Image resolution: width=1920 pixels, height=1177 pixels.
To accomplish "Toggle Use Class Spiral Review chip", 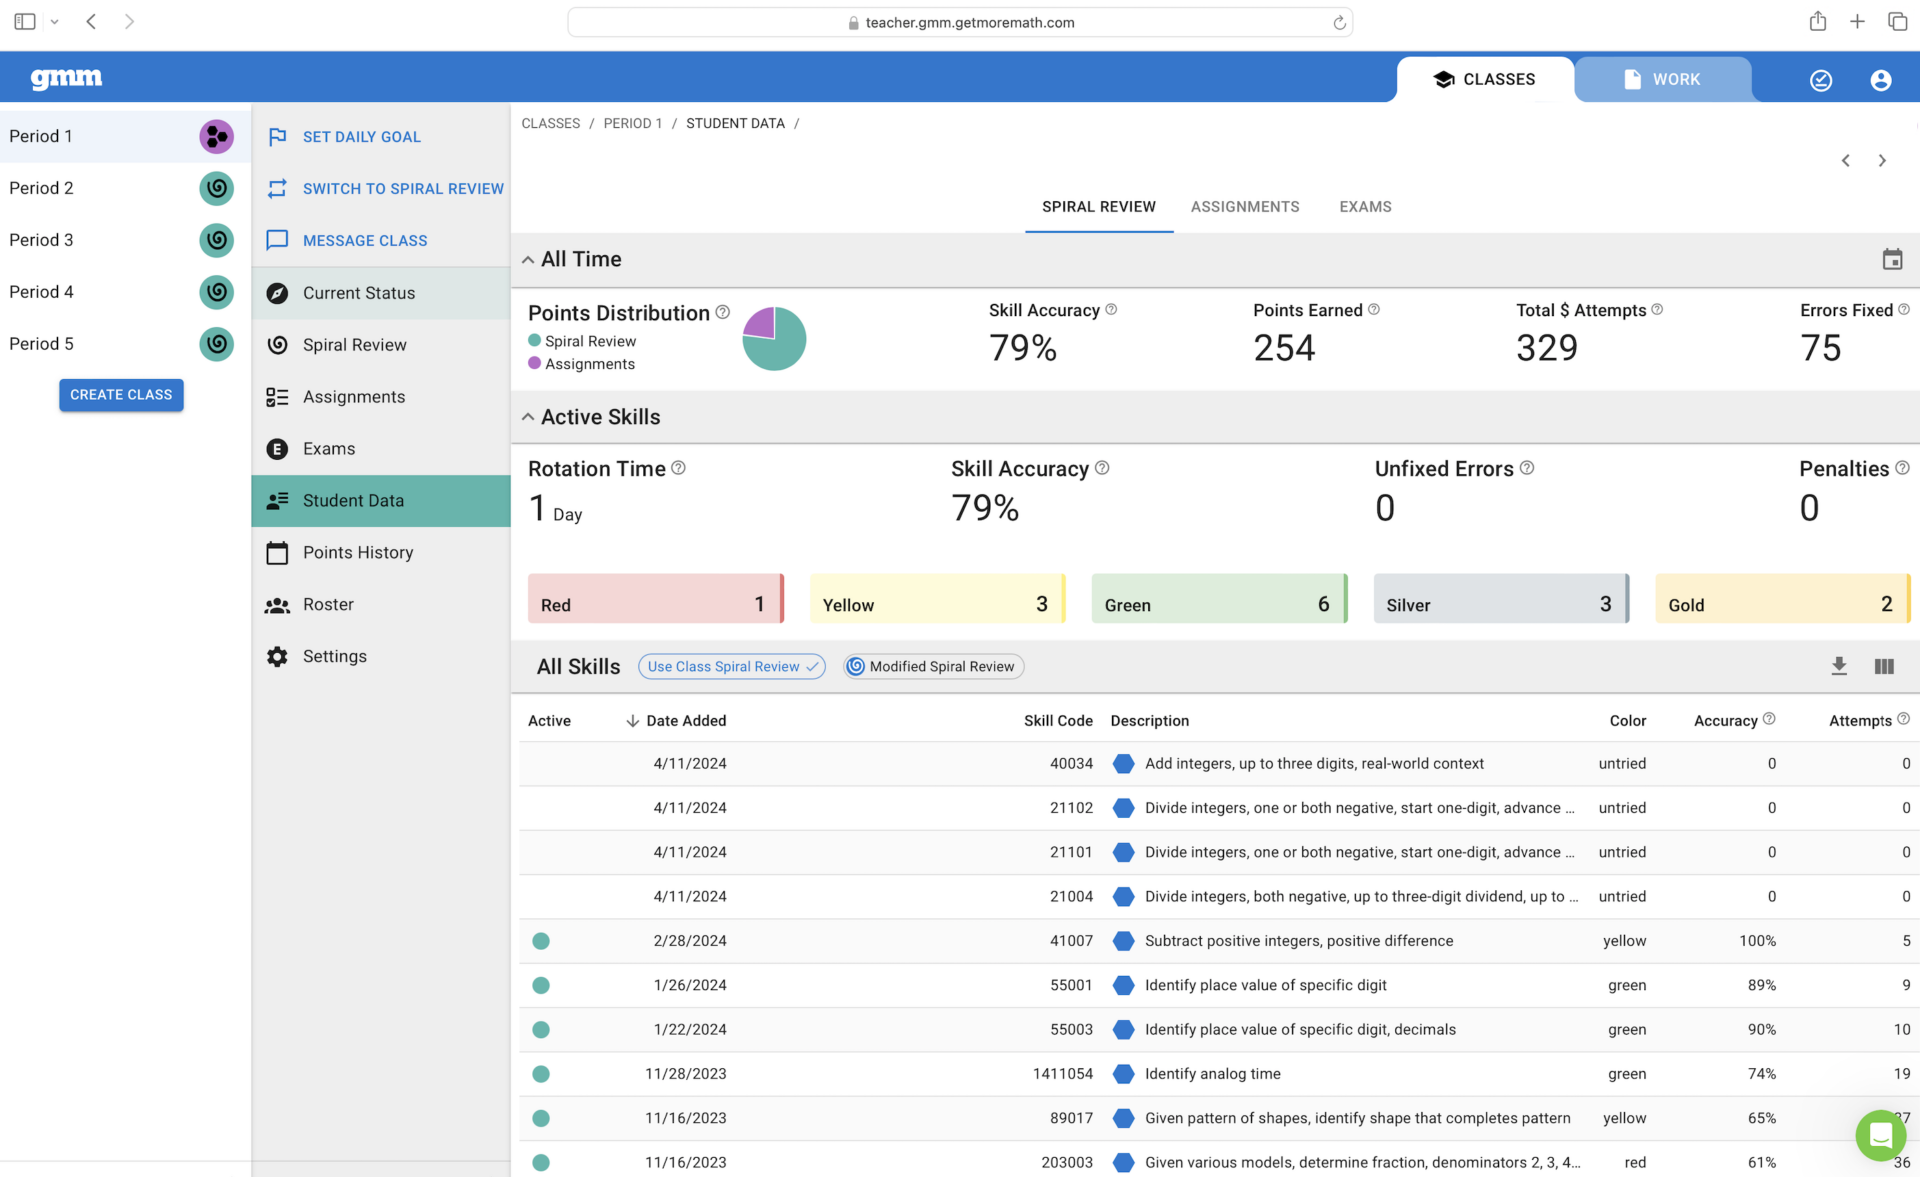I will [731, 667].
